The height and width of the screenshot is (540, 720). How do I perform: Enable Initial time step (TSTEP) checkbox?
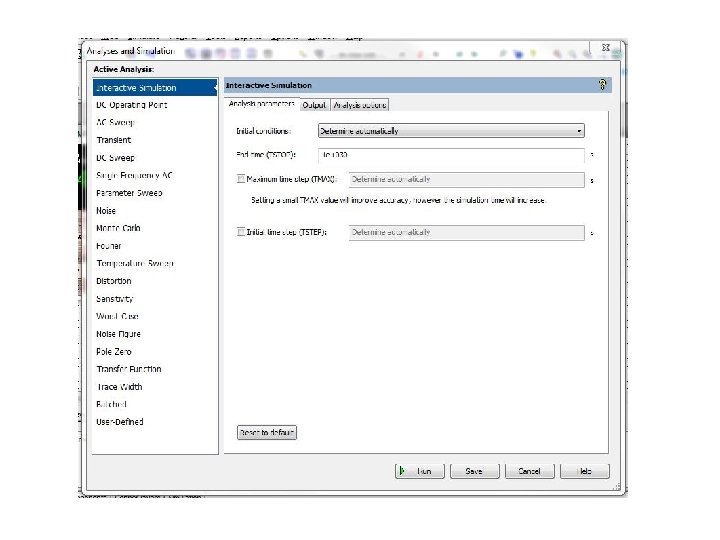(x=241, y=232)
